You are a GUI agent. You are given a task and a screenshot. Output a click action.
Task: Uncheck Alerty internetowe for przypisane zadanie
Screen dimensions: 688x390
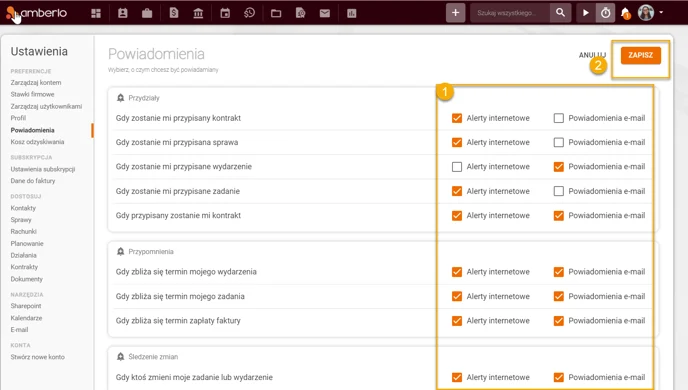(457, 191)
